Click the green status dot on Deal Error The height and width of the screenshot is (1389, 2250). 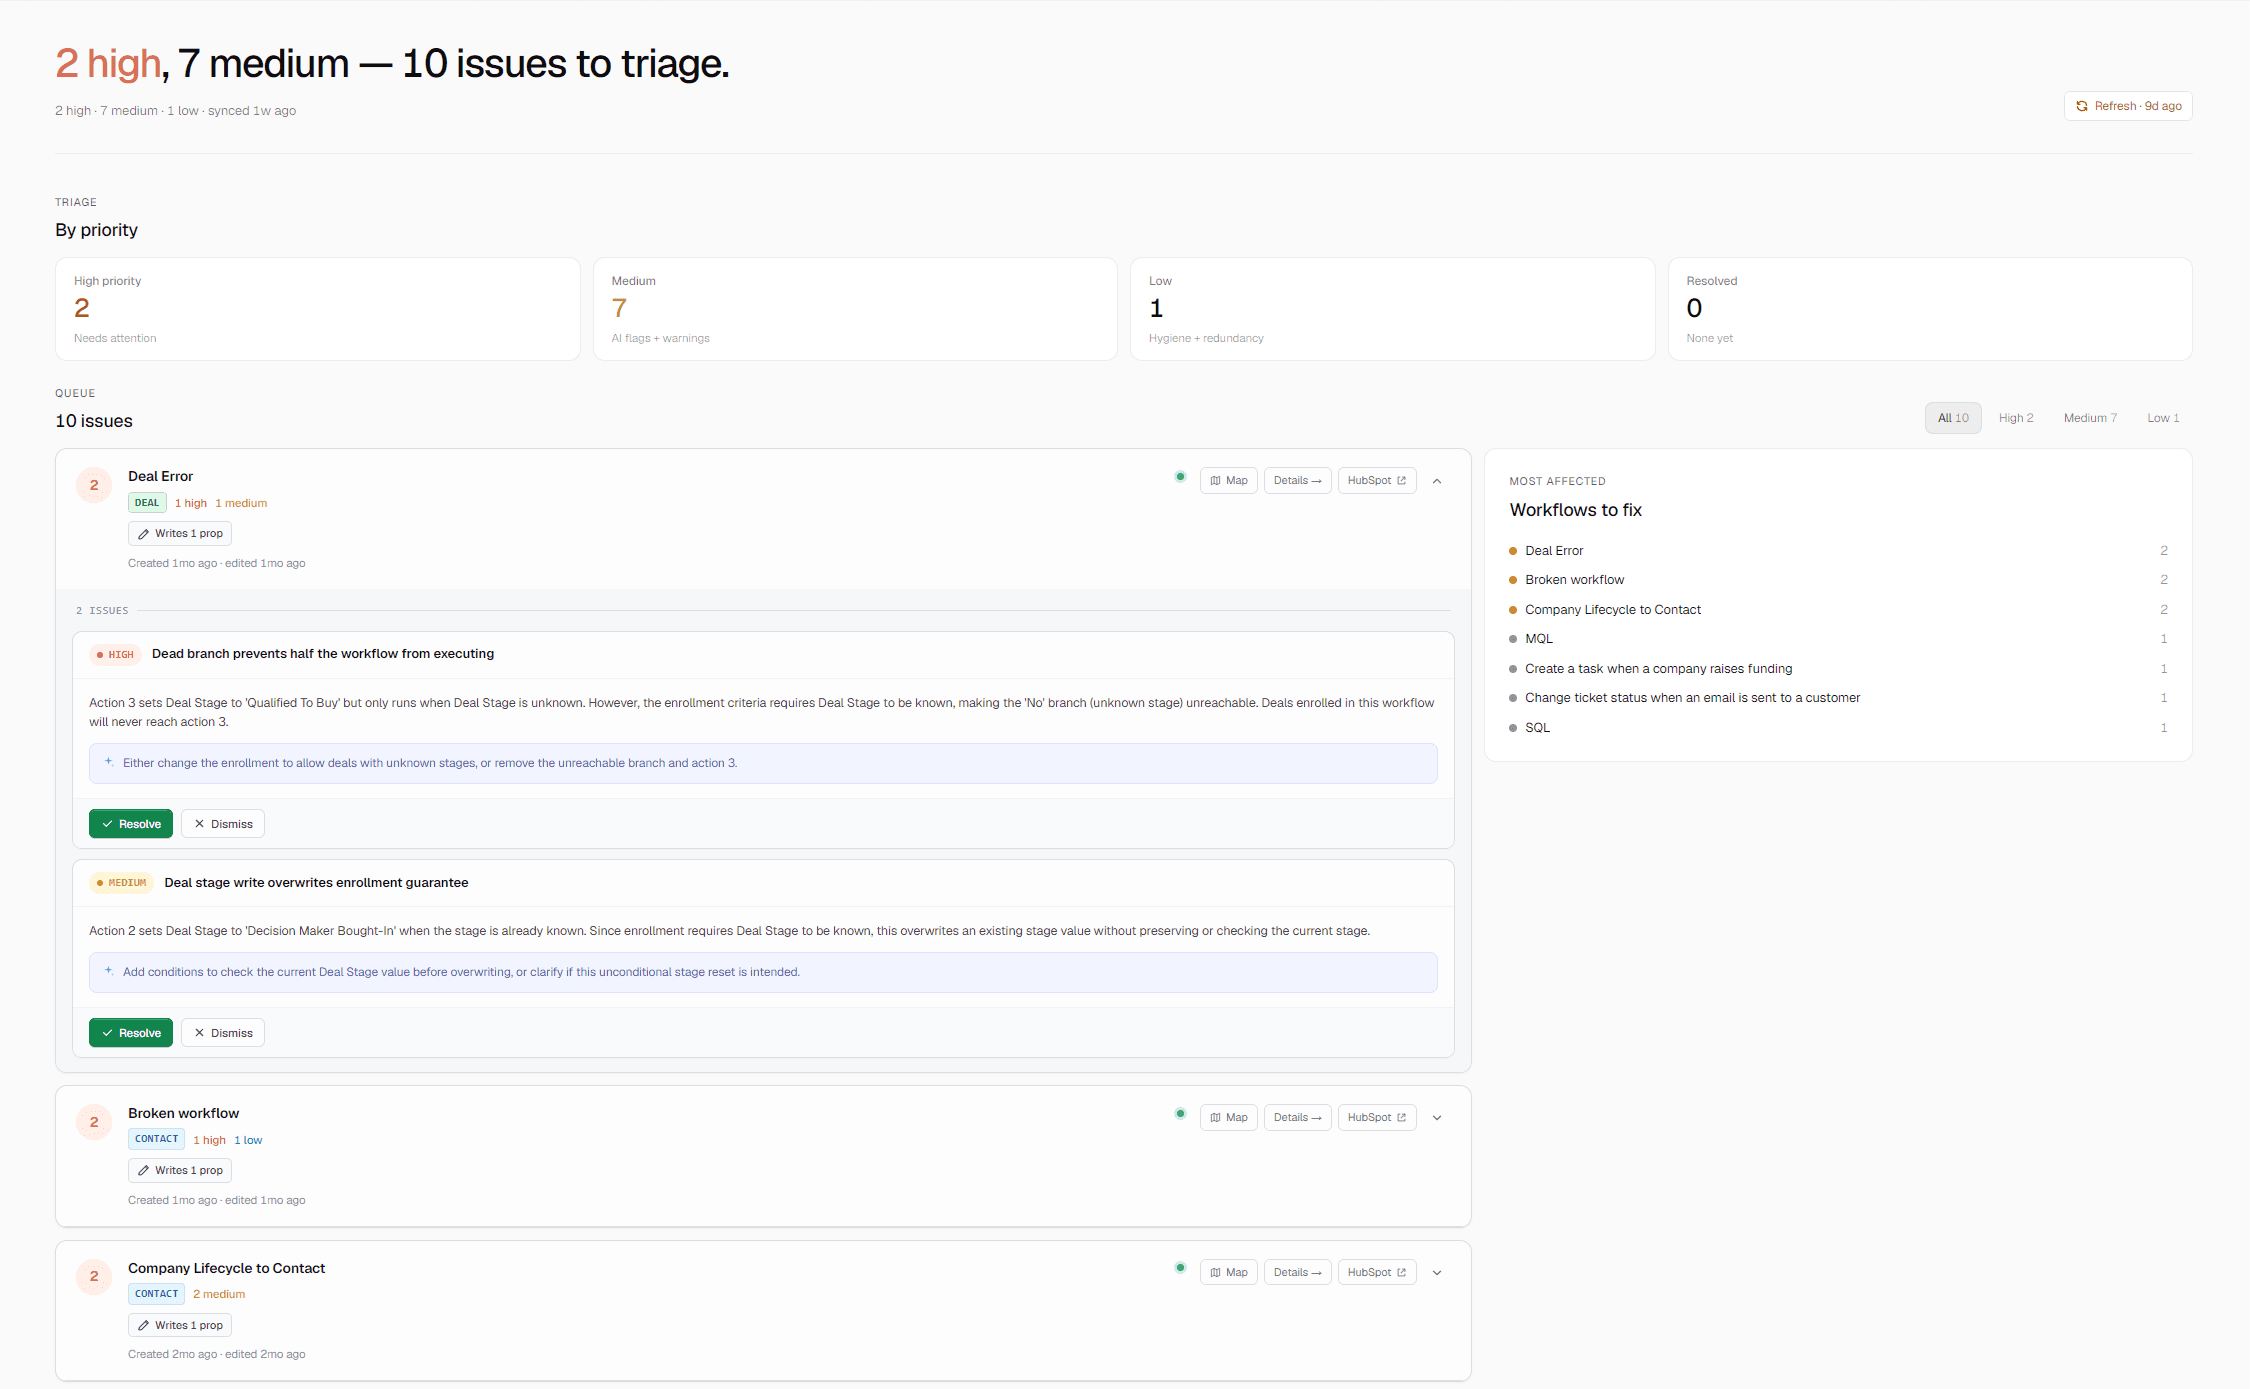pyautogui.click(x=1180, y=477)
